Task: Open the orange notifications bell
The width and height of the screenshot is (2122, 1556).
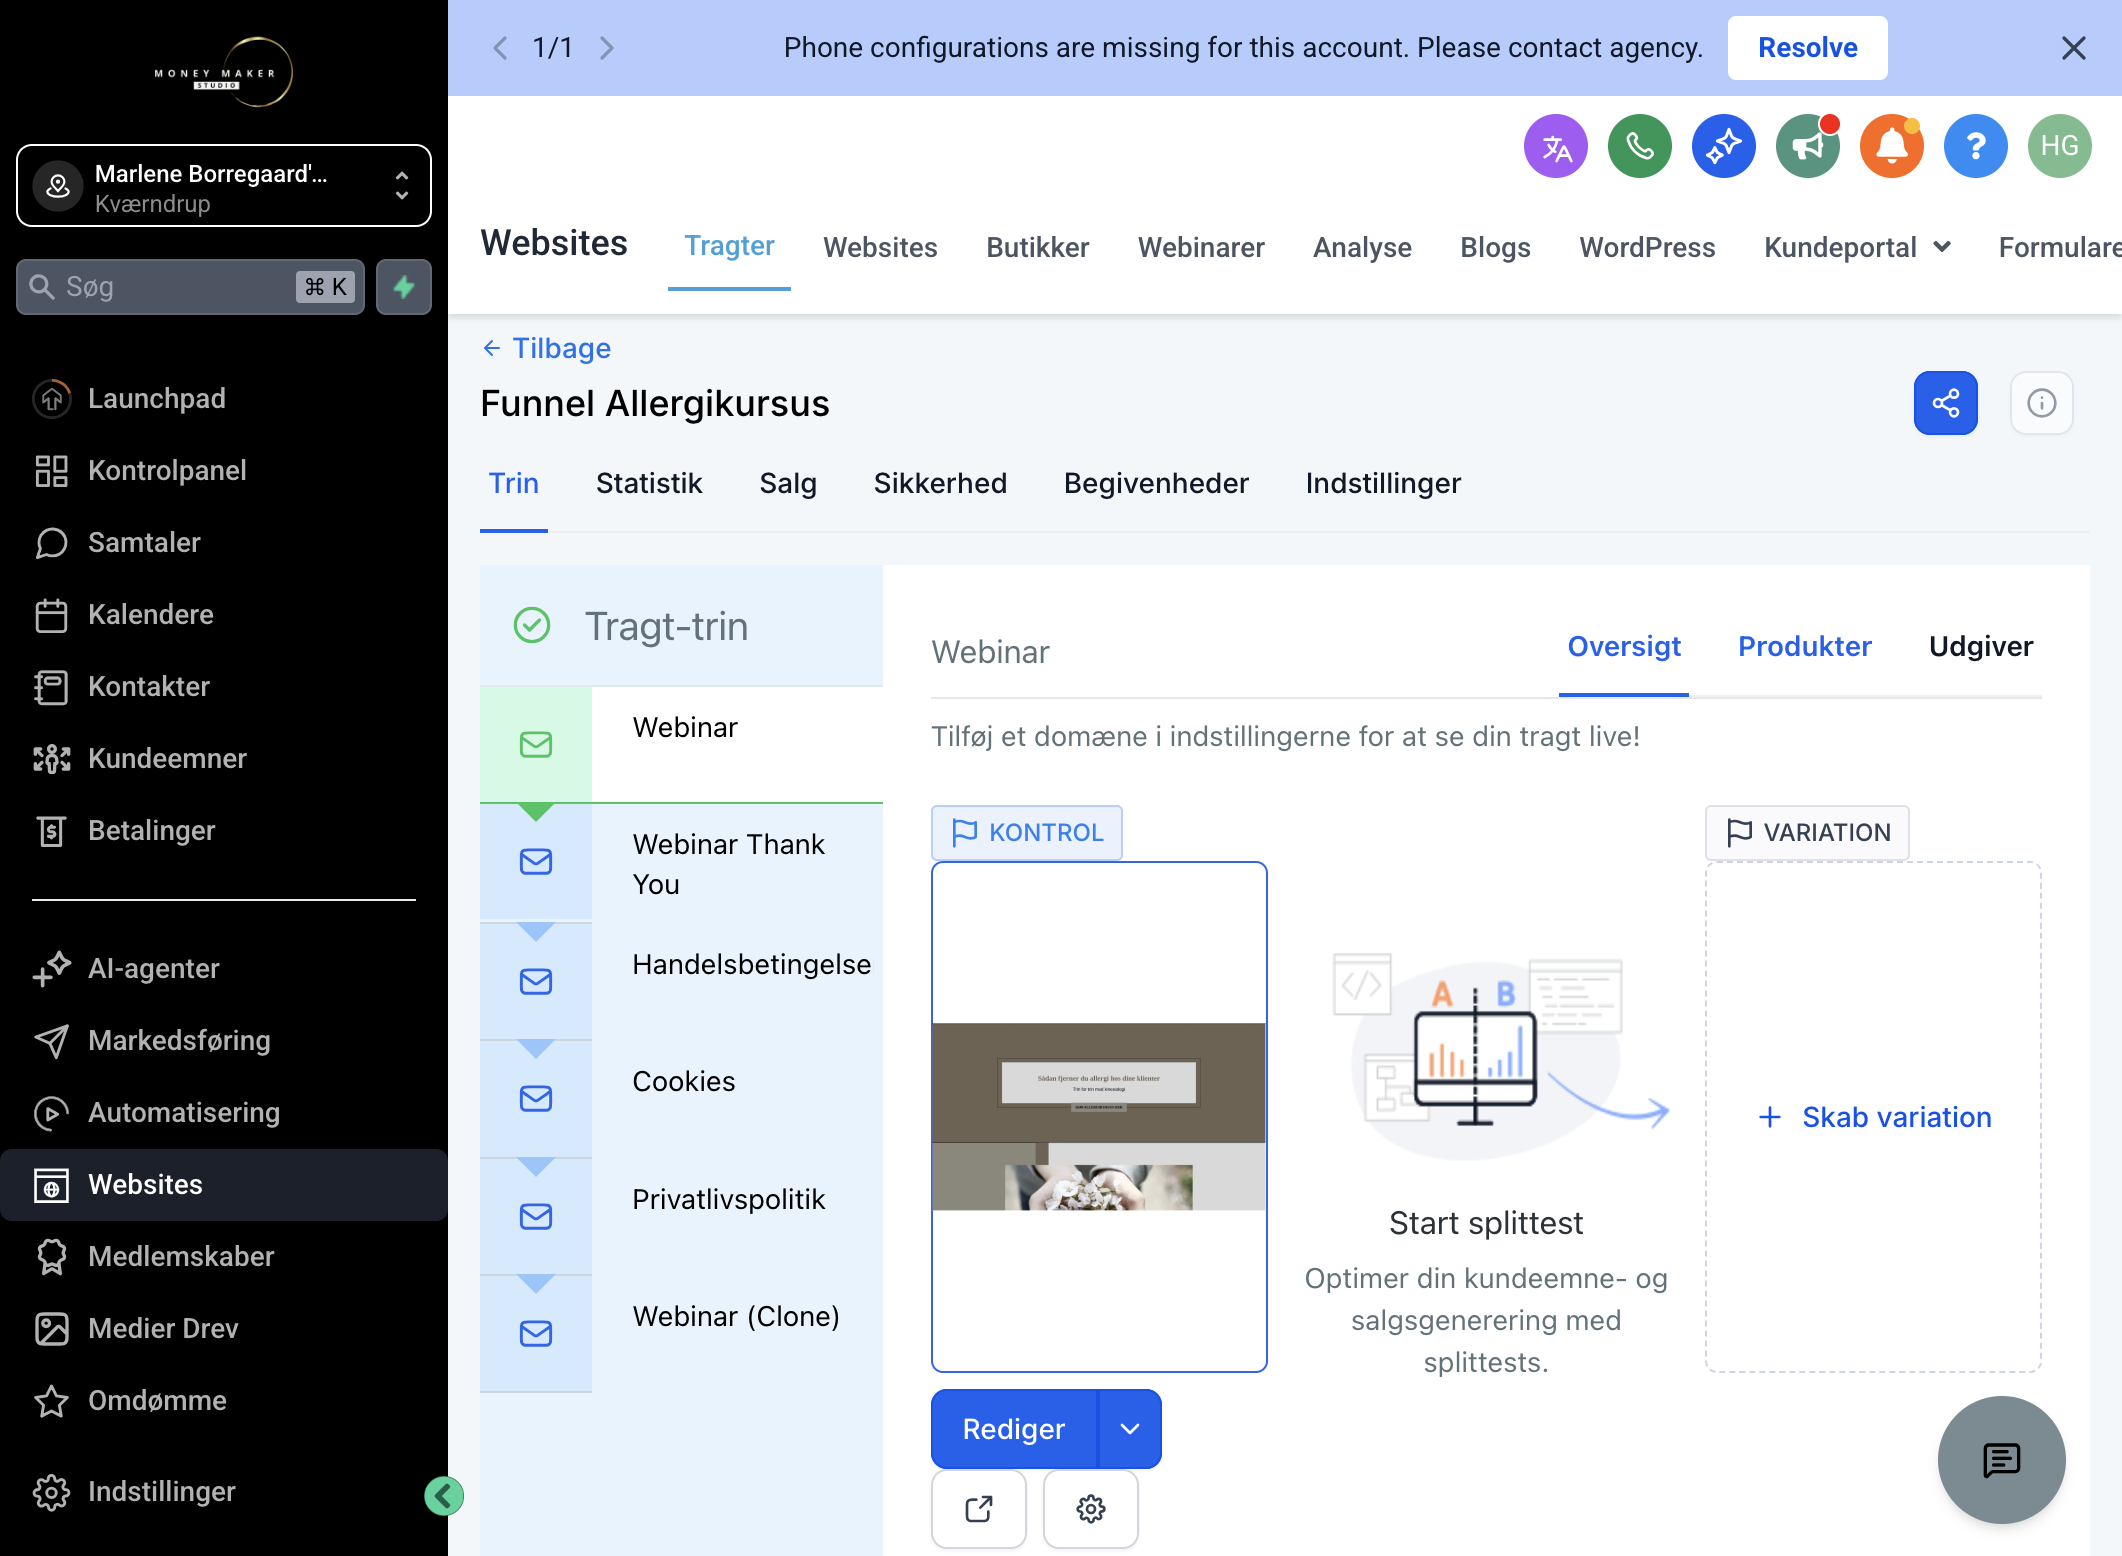Action: click(1891, 146)
